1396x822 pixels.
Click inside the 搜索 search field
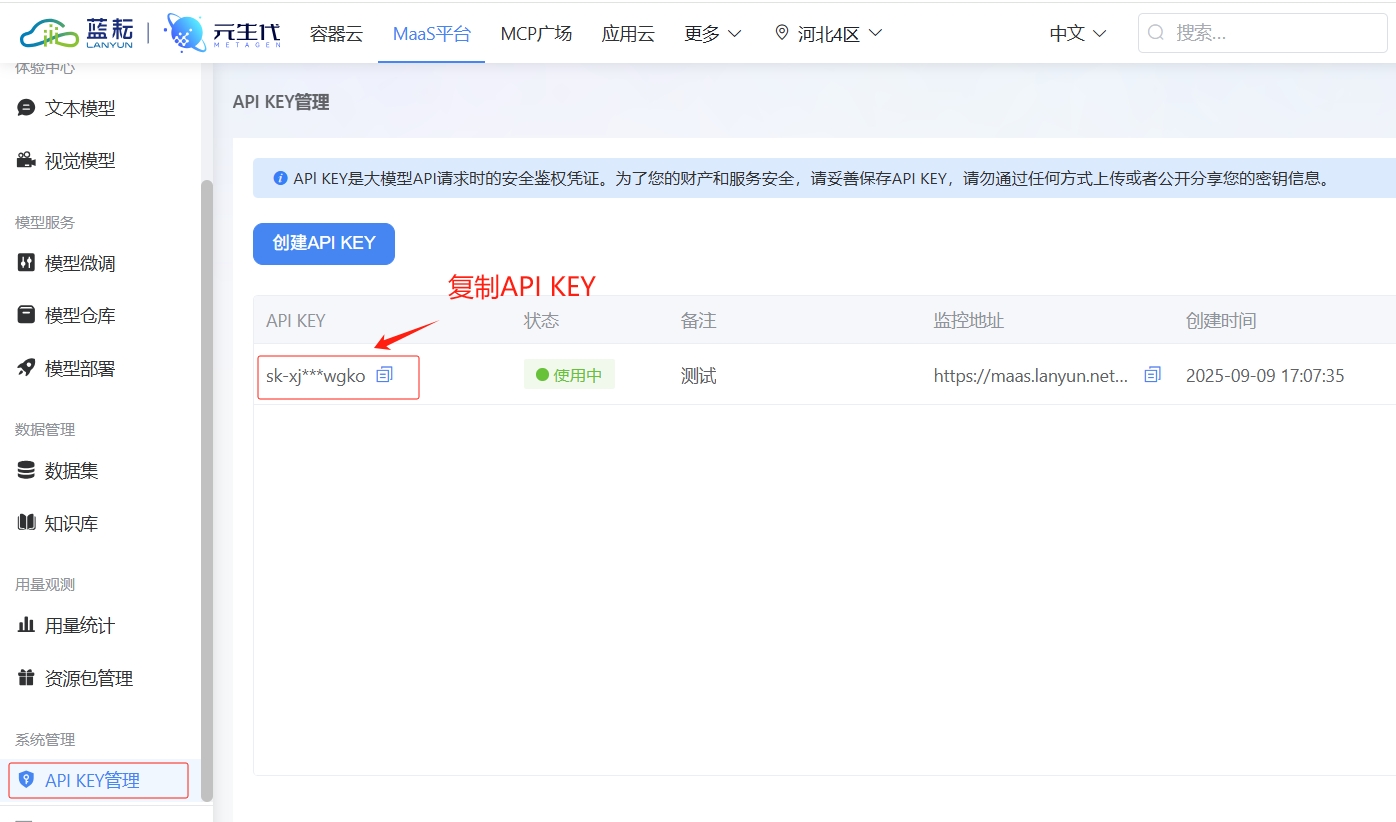(x=1262, y=32)
